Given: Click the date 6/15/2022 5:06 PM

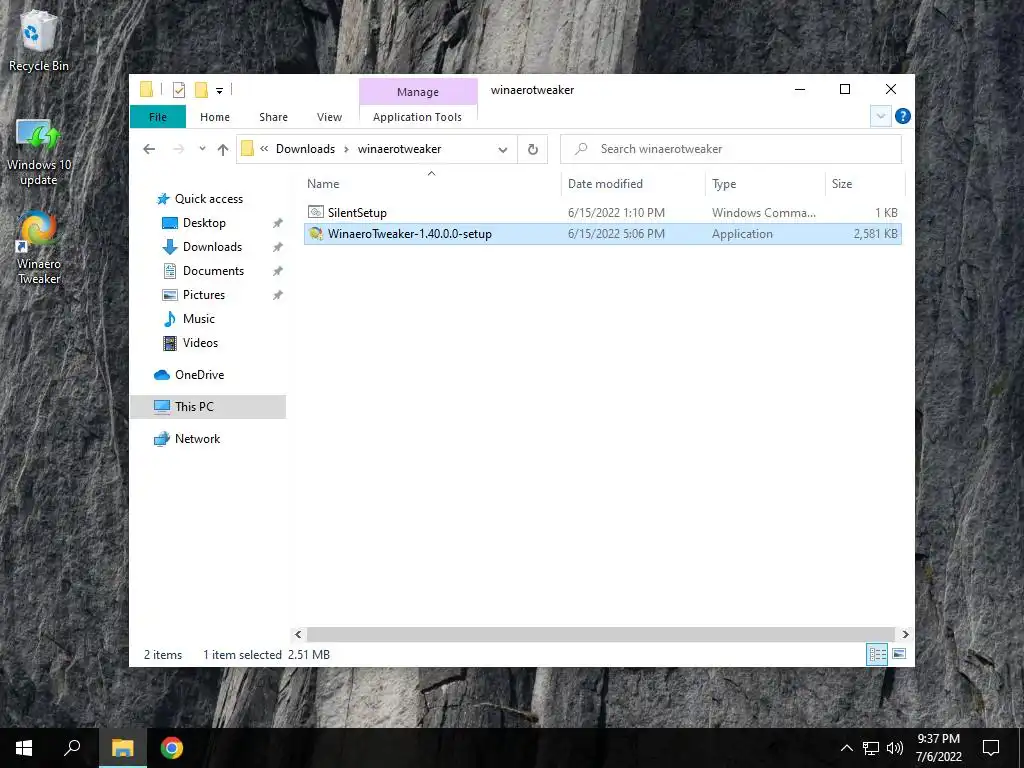Looking at the screenshot, I should (616, 234).
